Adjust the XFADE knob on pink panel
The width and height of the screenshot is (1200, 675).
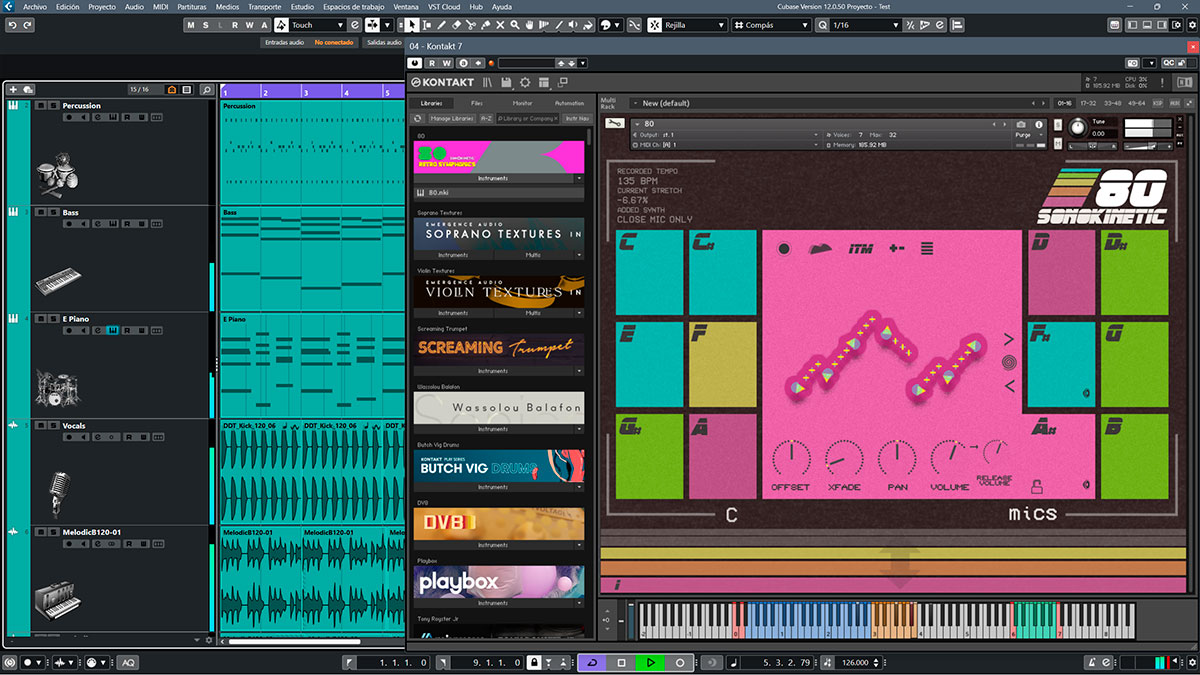844,458
